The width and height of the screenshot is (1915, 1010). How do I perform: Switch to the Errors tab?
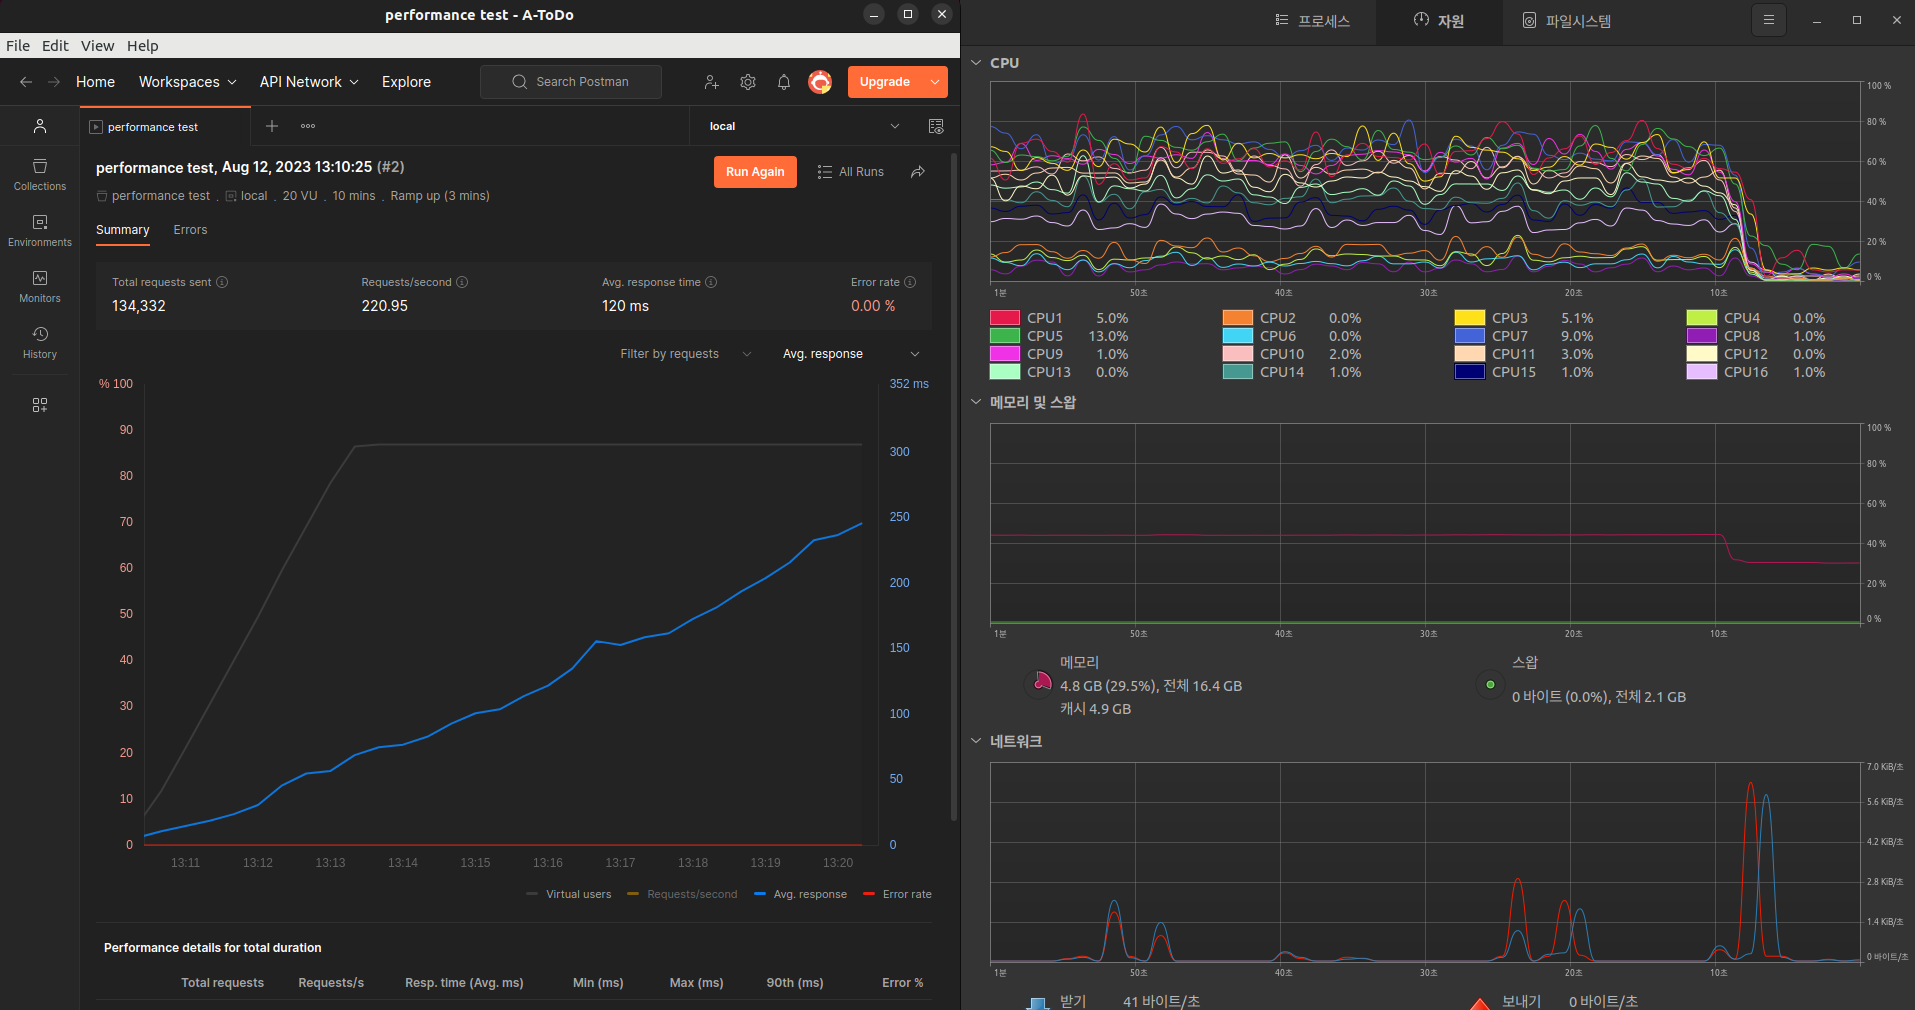coord(190,230)
